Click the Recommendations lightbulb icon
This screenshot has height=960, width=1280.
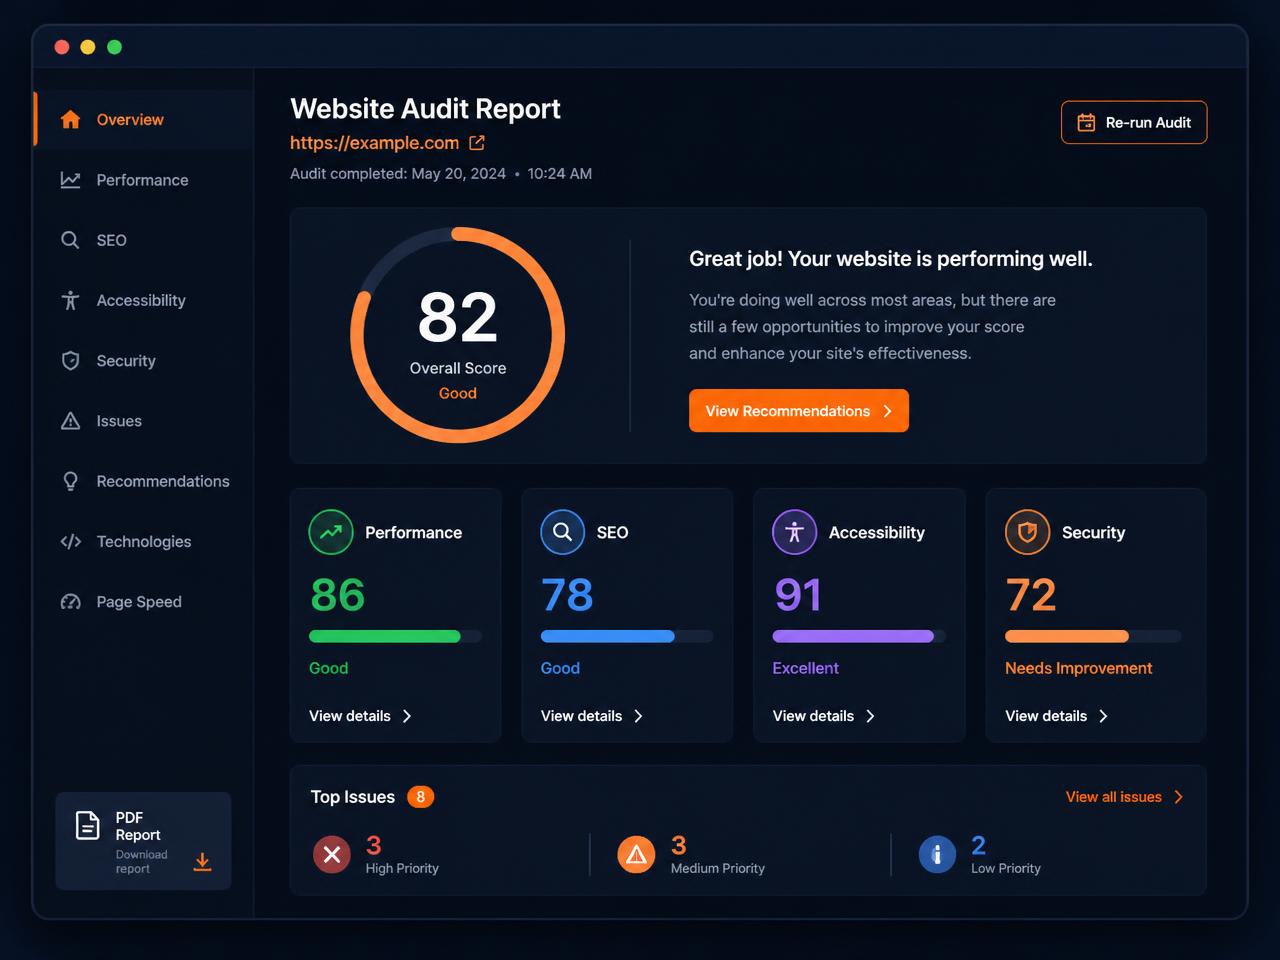[70, 481]
